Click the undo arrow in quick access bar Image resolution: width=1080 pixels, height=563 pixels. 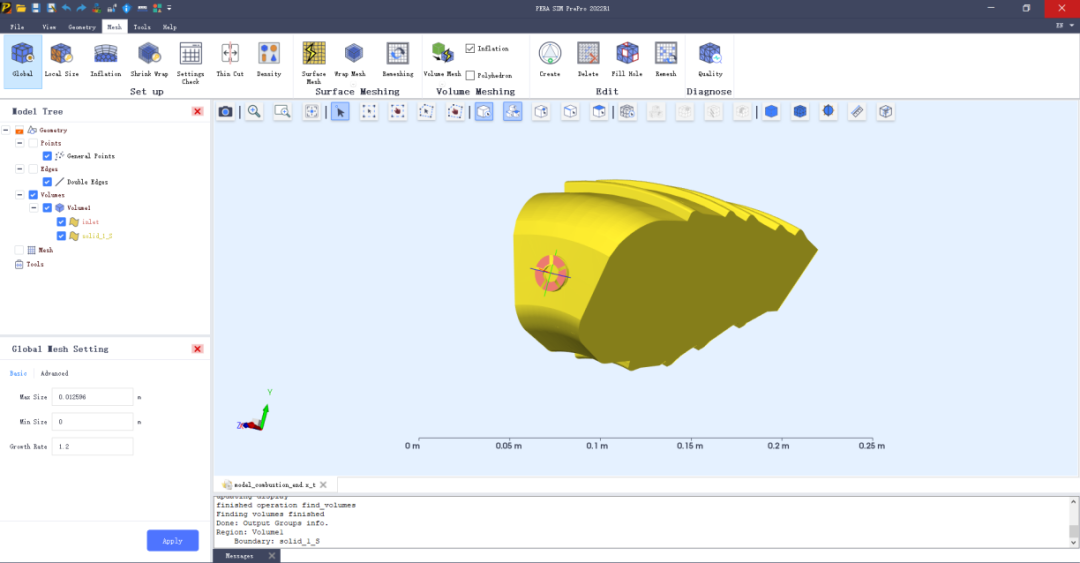(66, 8)
